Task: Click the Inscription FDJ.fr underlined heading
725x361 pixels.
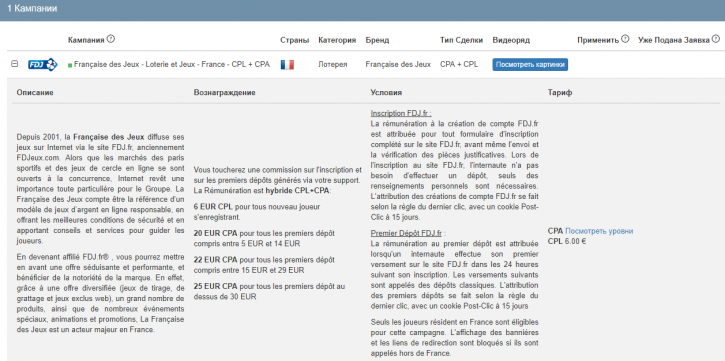Action: click(401, 113)
